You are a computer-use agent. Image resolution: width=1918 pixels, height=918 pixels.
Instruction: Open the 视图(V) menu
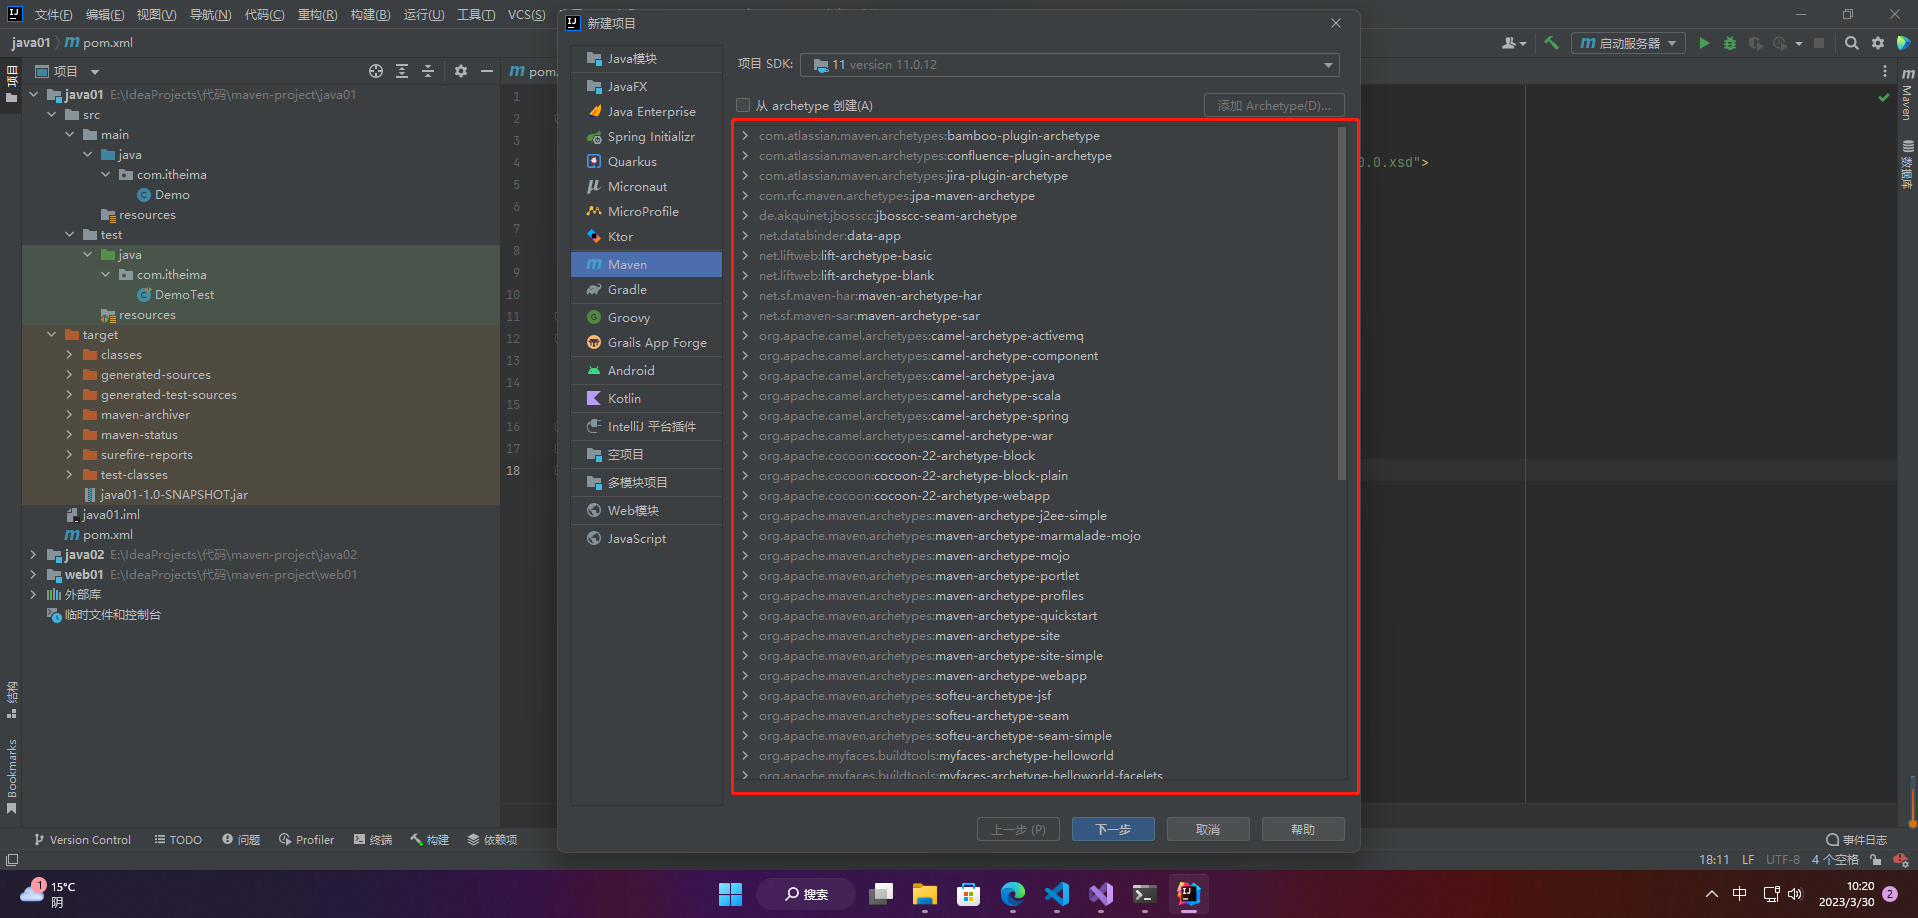(x=156, y=14)
